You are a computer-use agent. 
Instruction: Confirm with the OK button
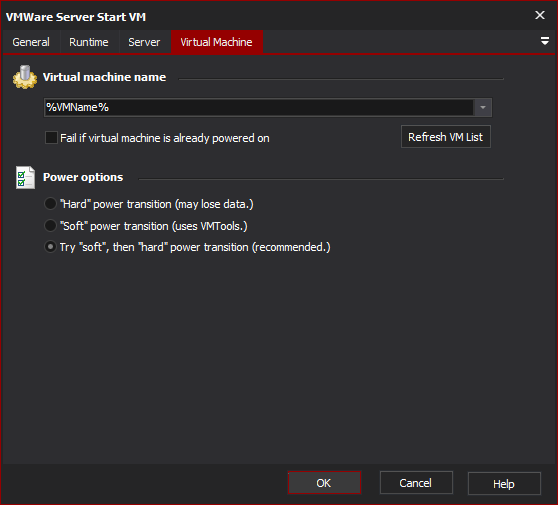point(324,483)
